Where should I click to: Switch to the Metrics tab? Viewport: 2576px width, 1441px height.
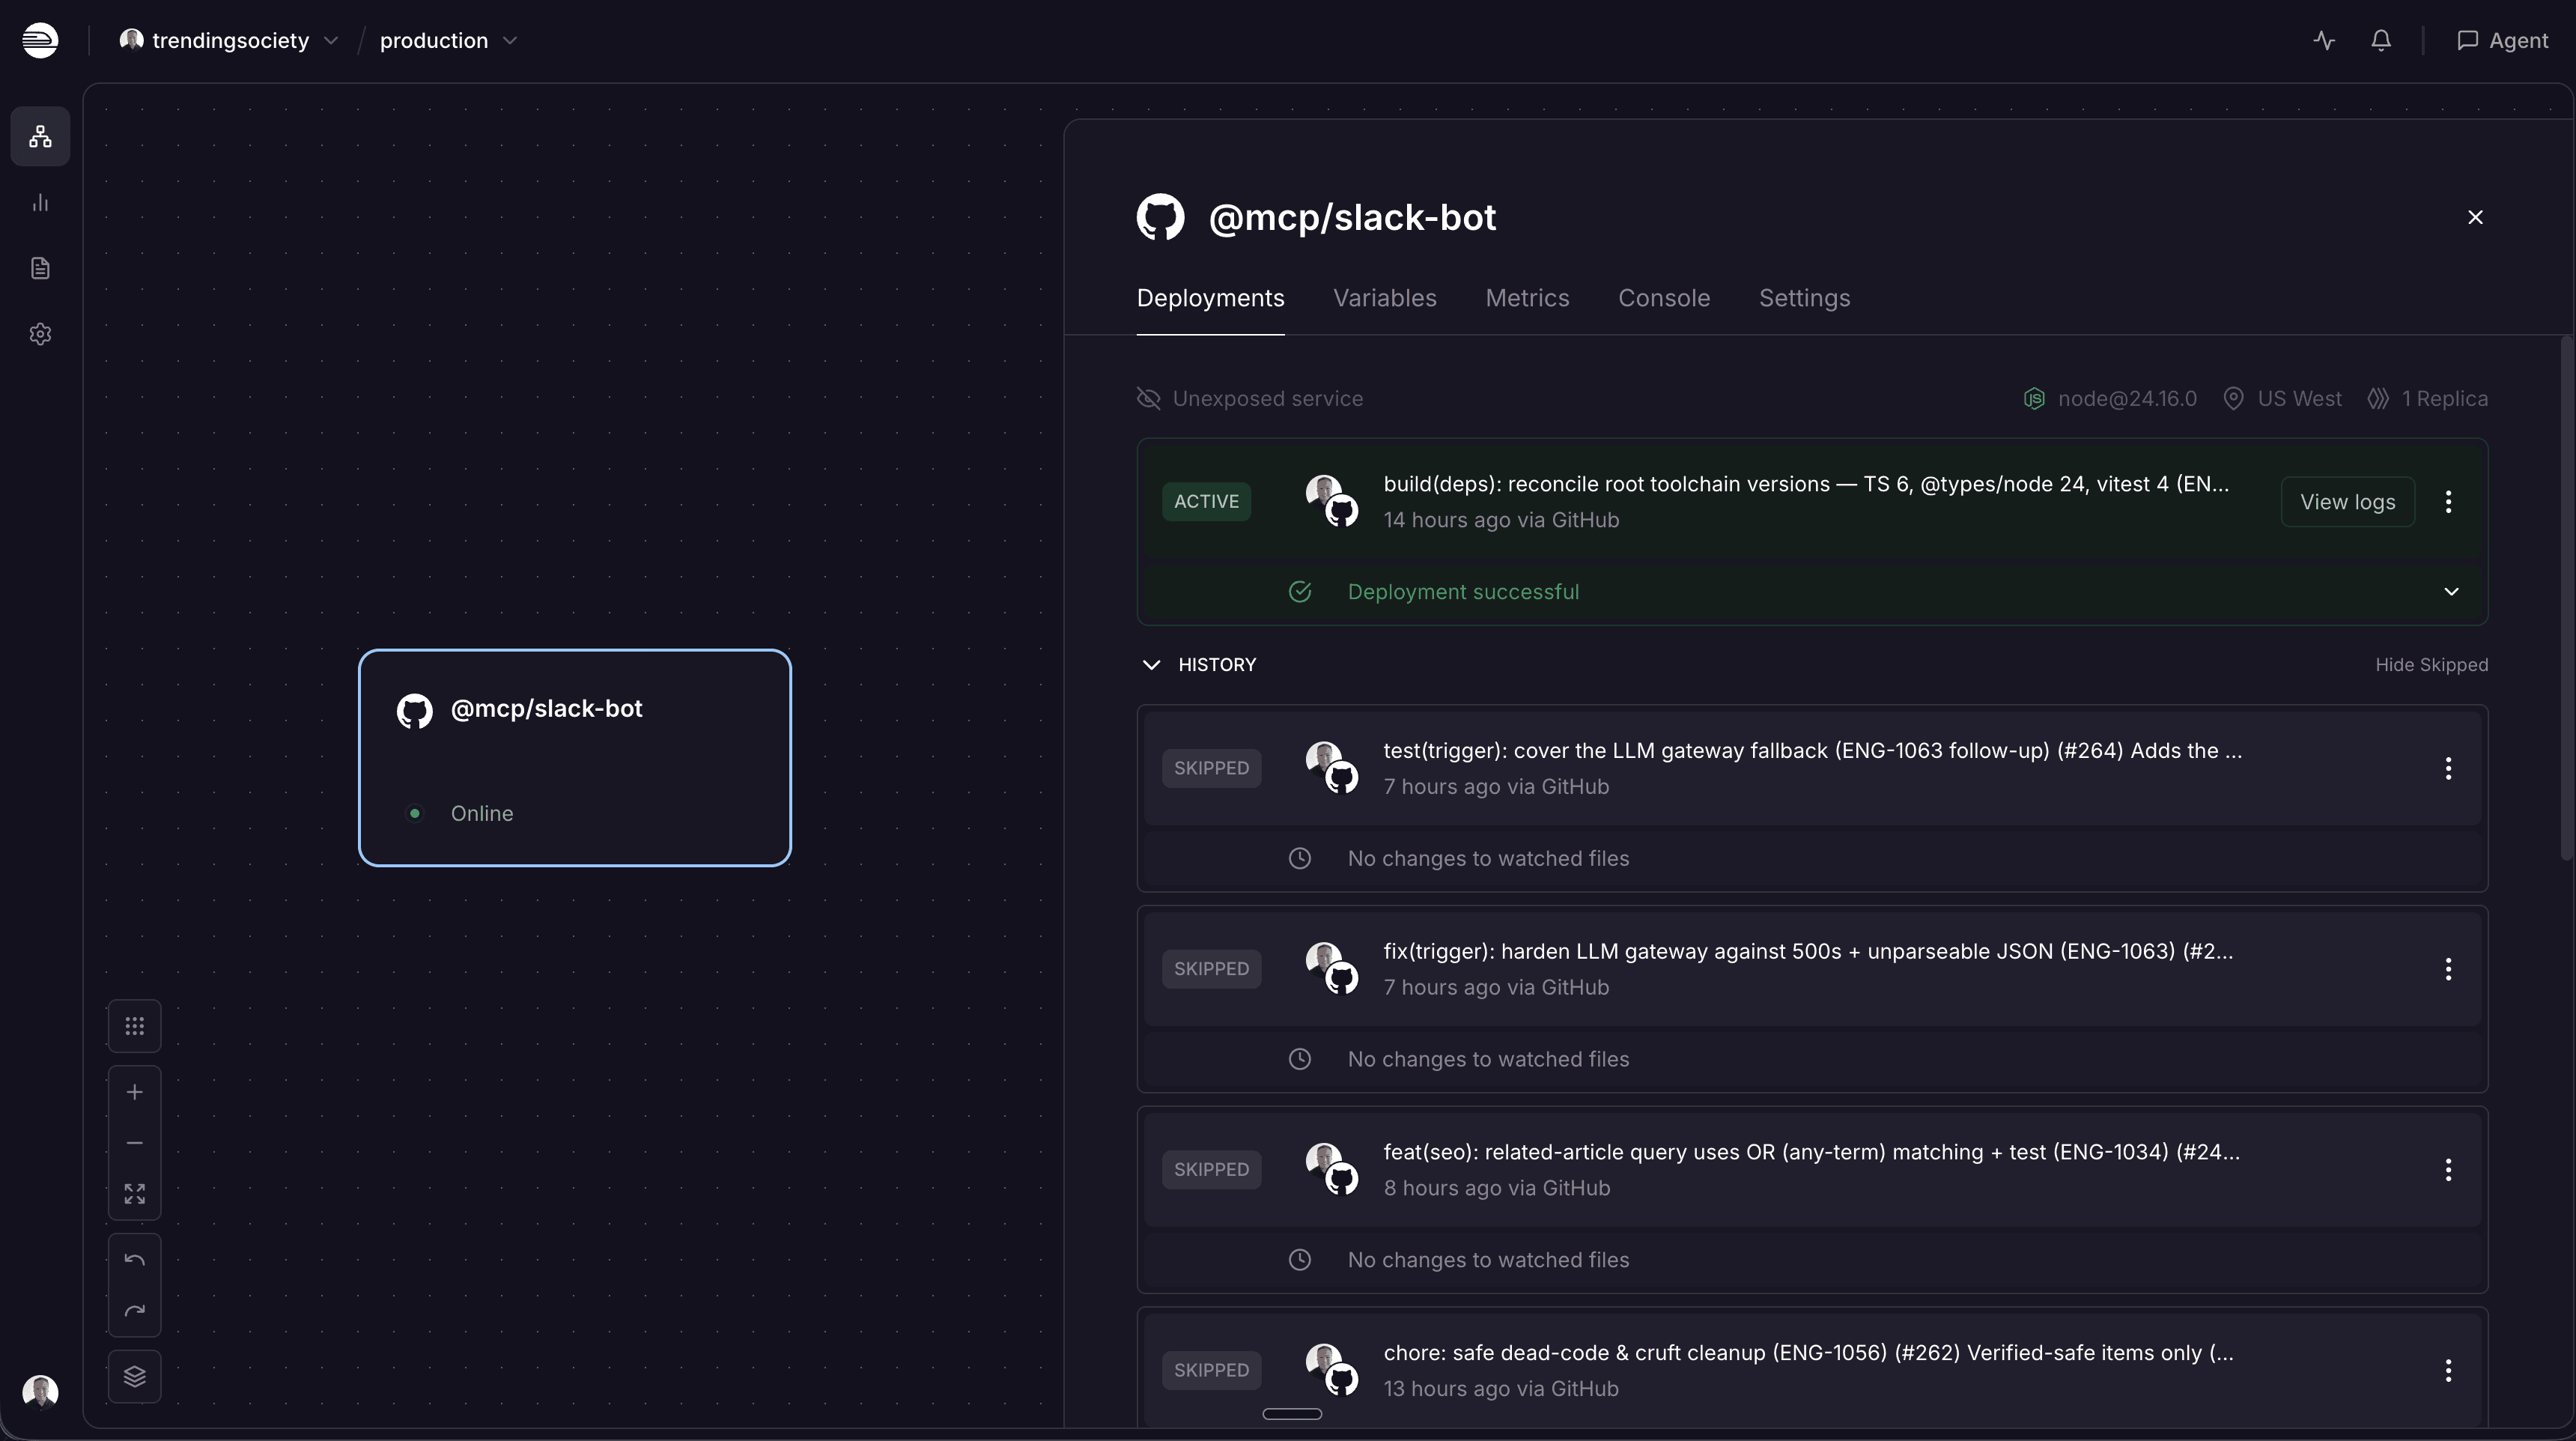1527,298
